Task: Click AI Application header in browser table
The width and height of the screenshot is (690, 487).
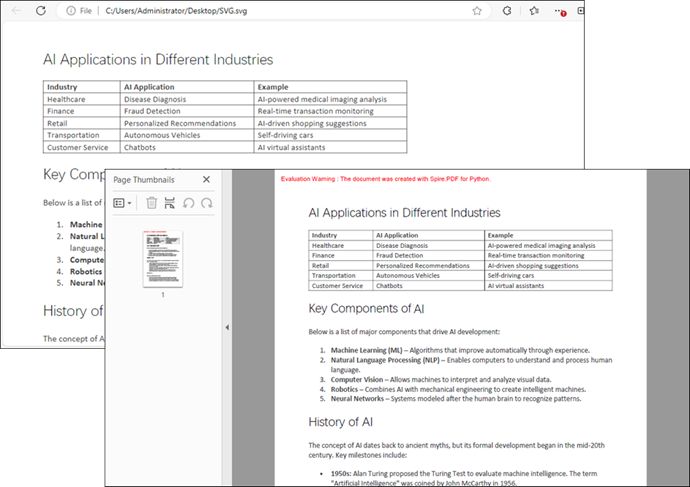Action: tap(187, 87)
